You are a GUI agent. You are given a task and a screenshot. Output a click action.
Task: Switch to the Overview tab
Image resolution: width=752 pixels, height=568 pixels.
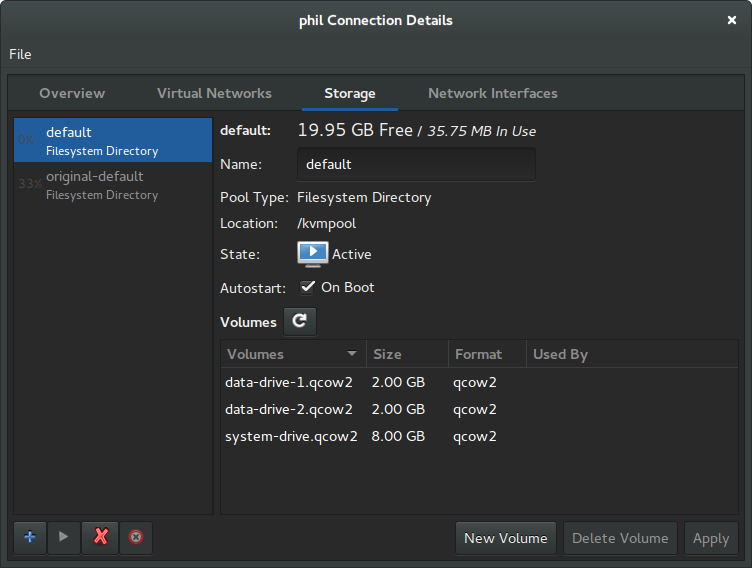click(x=72, y=93)
